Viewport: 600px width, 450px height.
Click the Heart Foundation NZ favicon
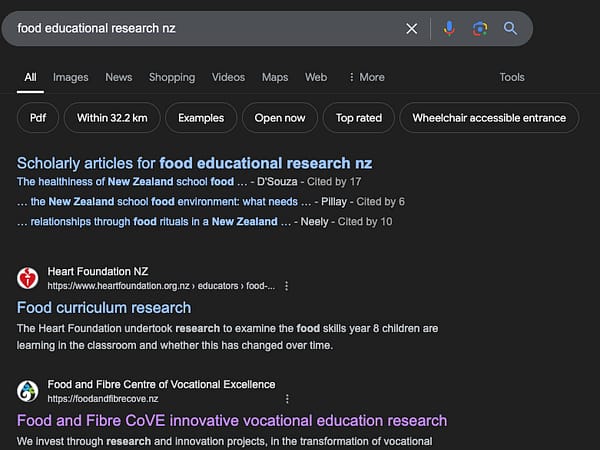[x=28, y=278]
